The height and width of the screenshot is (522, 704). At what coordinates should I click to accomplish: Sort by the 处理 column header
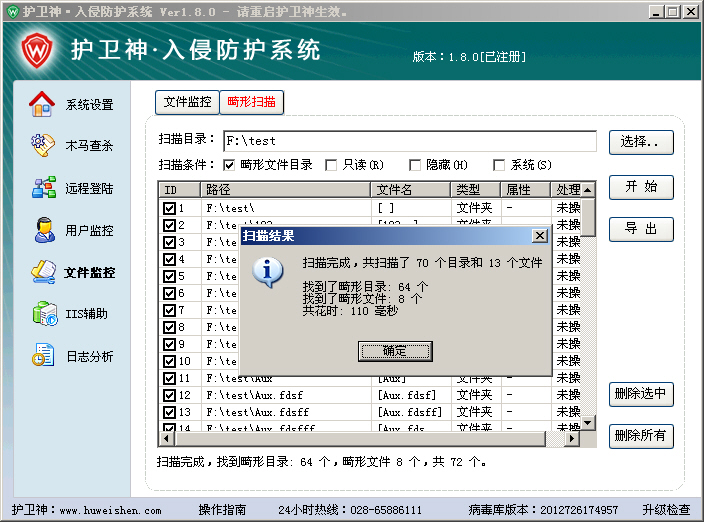click(x=566, y=190)
